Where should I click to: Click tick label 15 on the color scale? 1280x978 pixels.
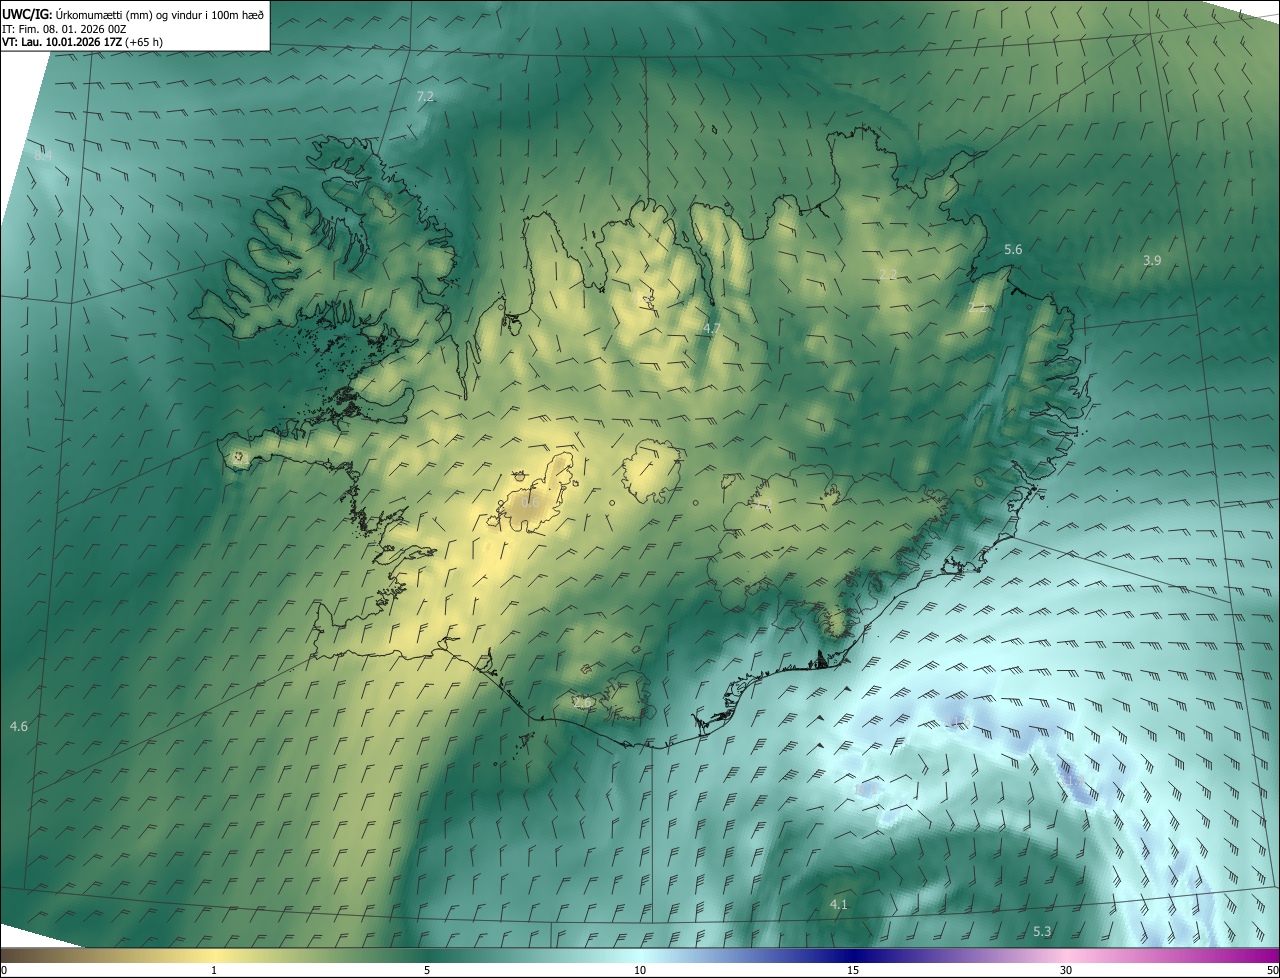click(853, 970)
